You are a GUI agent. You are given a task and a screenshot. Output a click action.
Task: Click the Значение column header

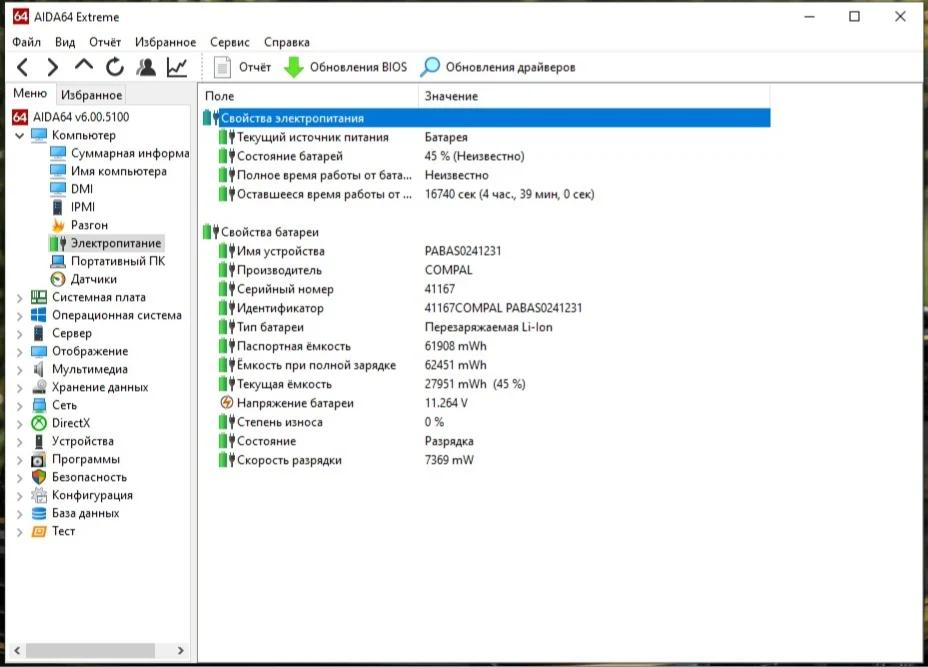point(594,96)
